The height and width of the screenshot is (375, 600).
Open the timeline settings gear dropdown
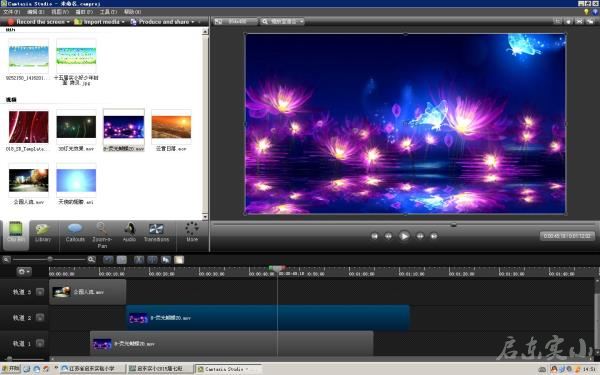tap(24, 271)
